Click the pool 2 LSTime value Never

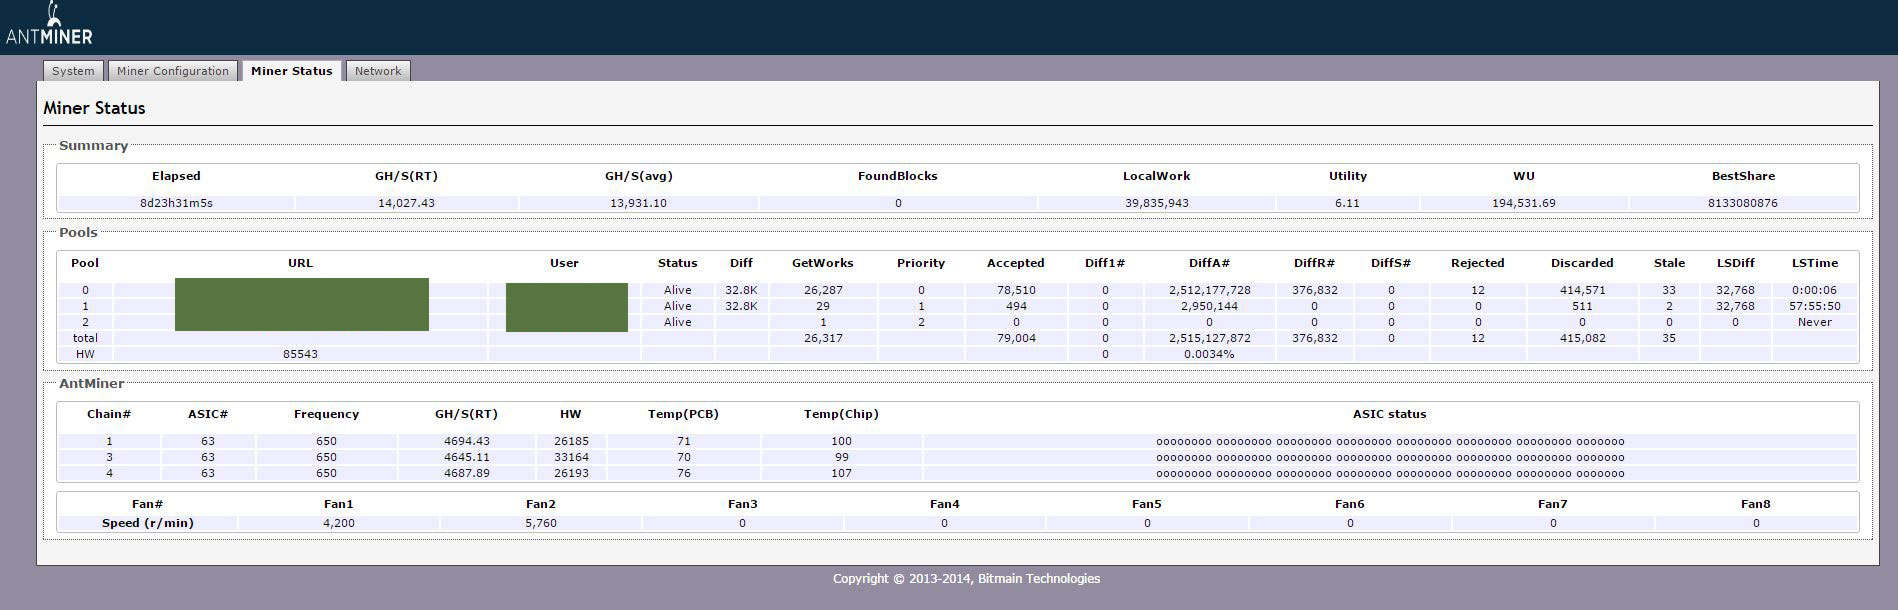pyautogui.click(x=1814, y=322)
